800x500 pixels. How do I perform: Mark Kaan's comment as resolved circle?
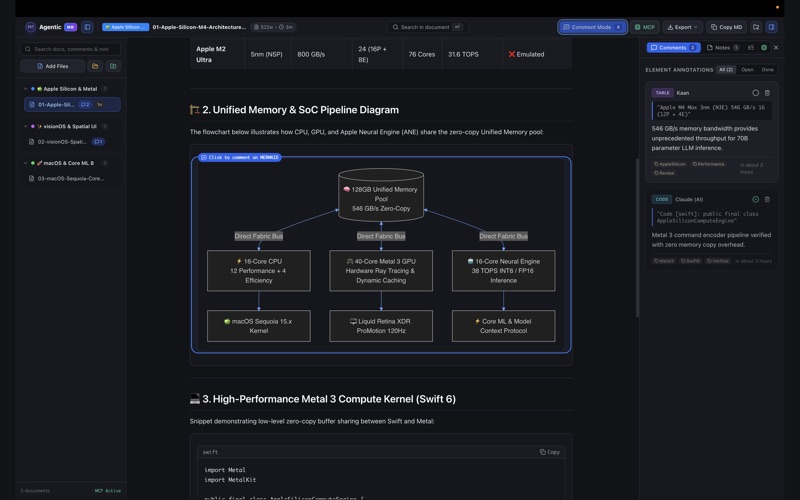(755, 93)
